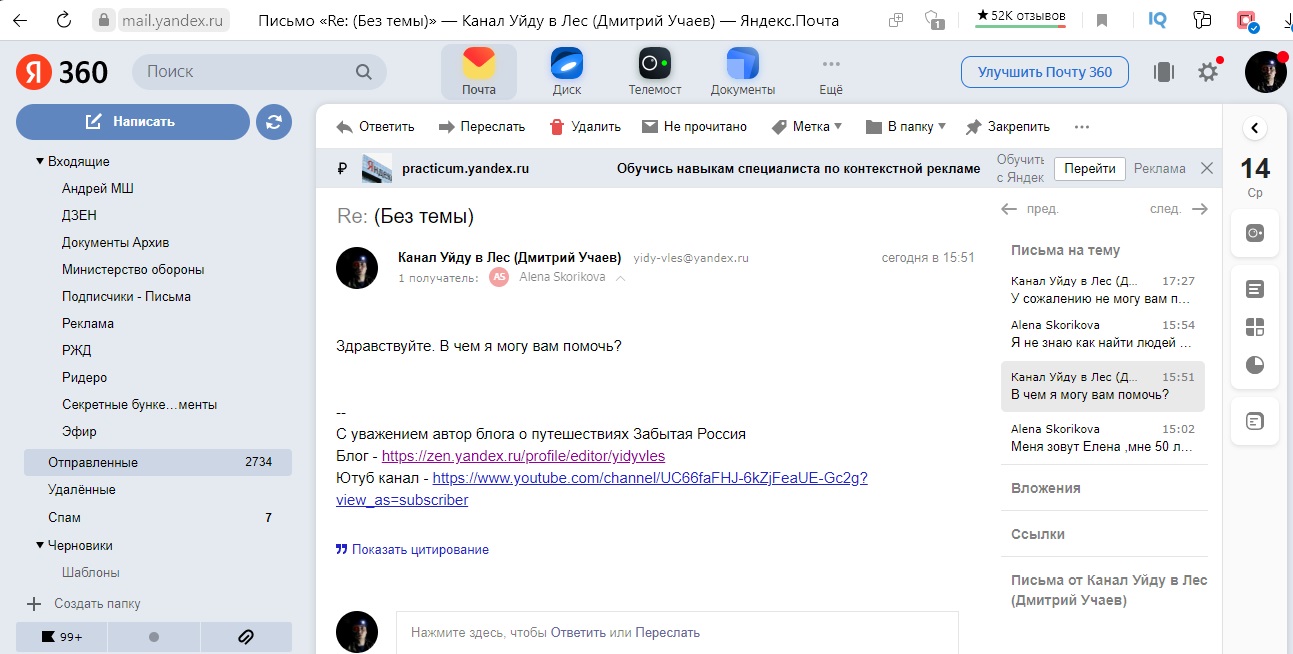Mark letter as Не прочитано
The image size is (1293, 654).
pos(694,127)
